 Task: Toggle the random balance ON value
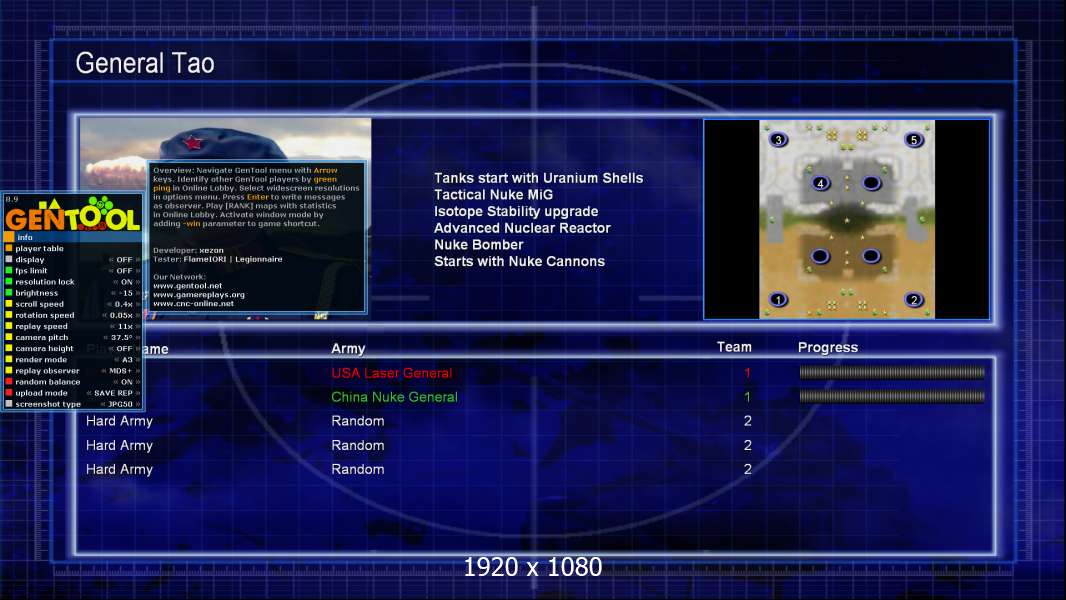point(126,382)
